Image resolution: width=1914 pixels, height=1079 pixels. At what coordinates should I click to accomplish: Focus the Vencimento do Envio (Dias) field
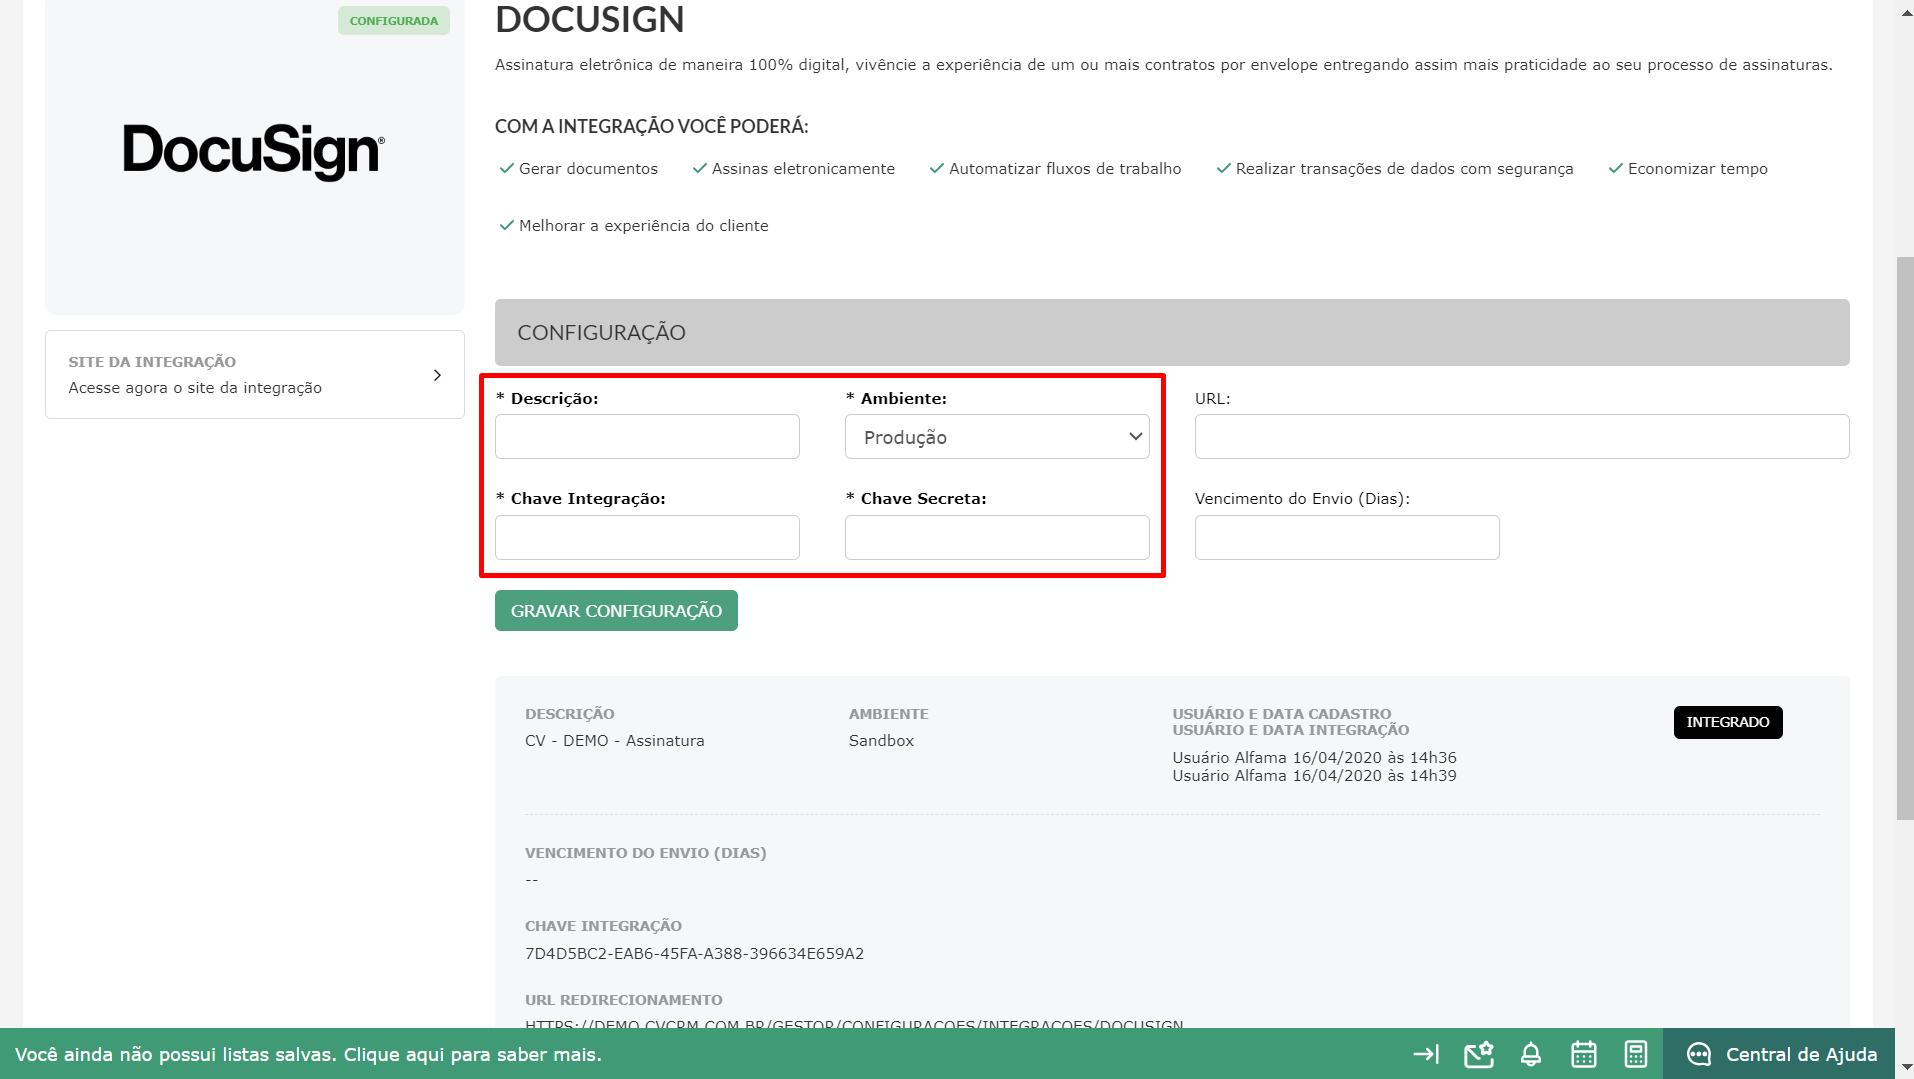[x=1347, y=538]
